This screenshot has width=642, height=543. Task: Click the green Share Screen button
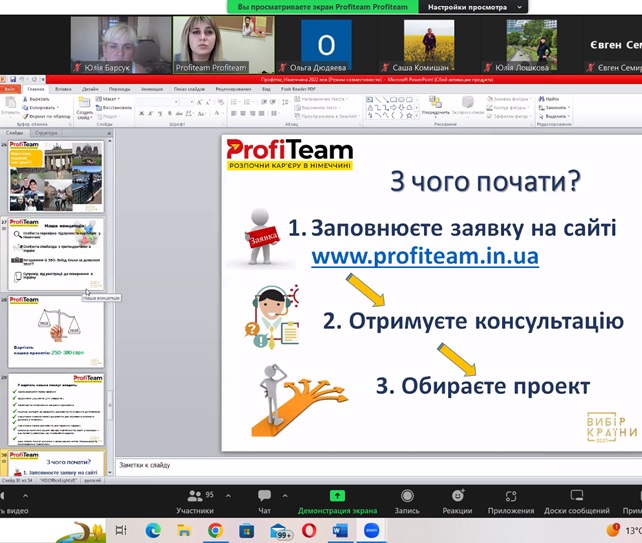click(x=337, y=502)
